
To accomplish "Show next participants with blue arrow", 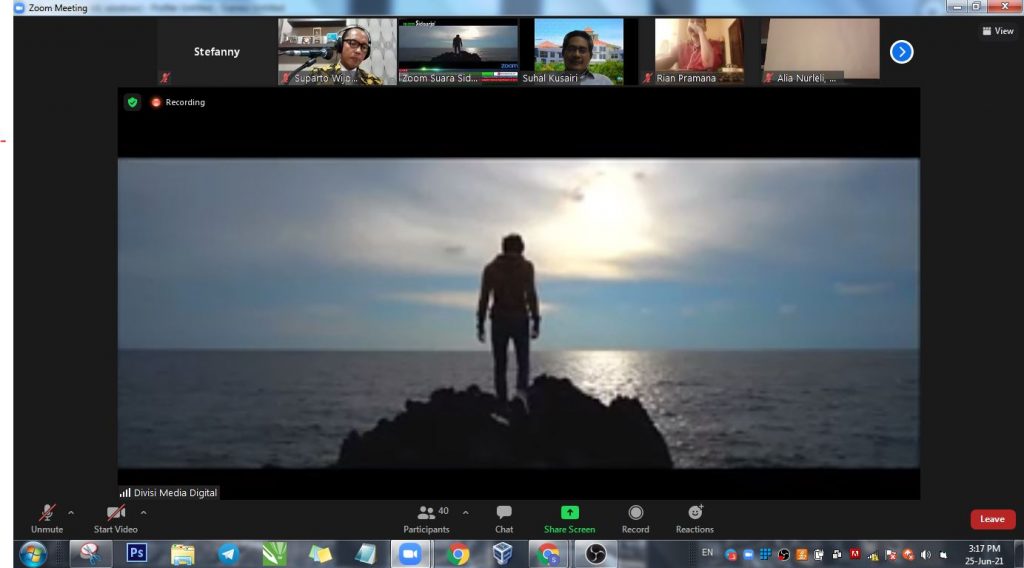I will pos(901,52).
